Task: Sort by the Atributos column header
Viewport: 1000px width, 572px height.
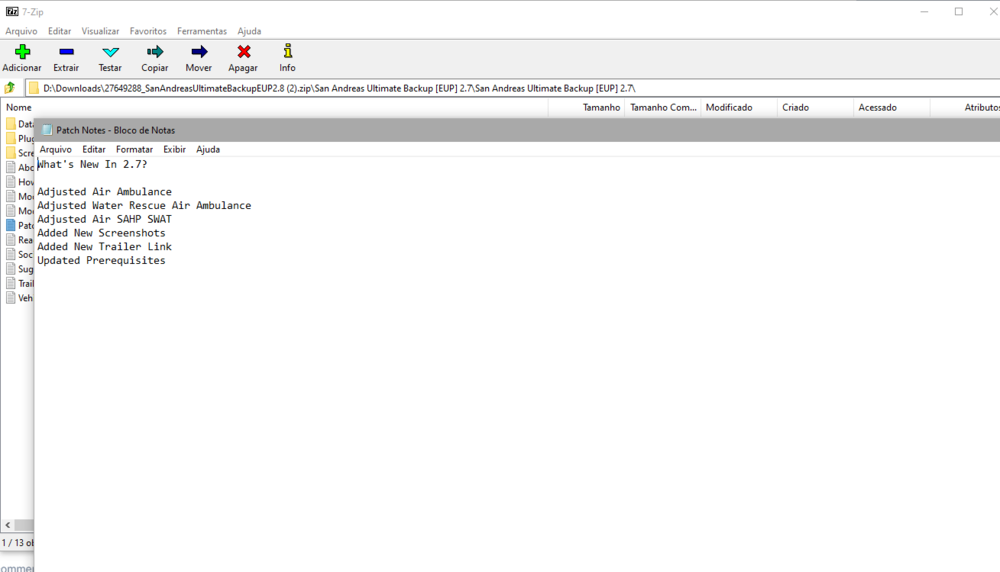Action: (966, 107)
